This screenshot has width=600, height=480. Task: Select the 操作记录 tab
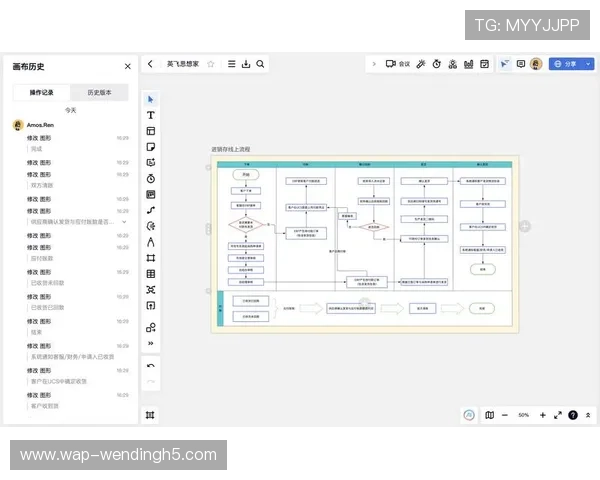coord(42,92)
